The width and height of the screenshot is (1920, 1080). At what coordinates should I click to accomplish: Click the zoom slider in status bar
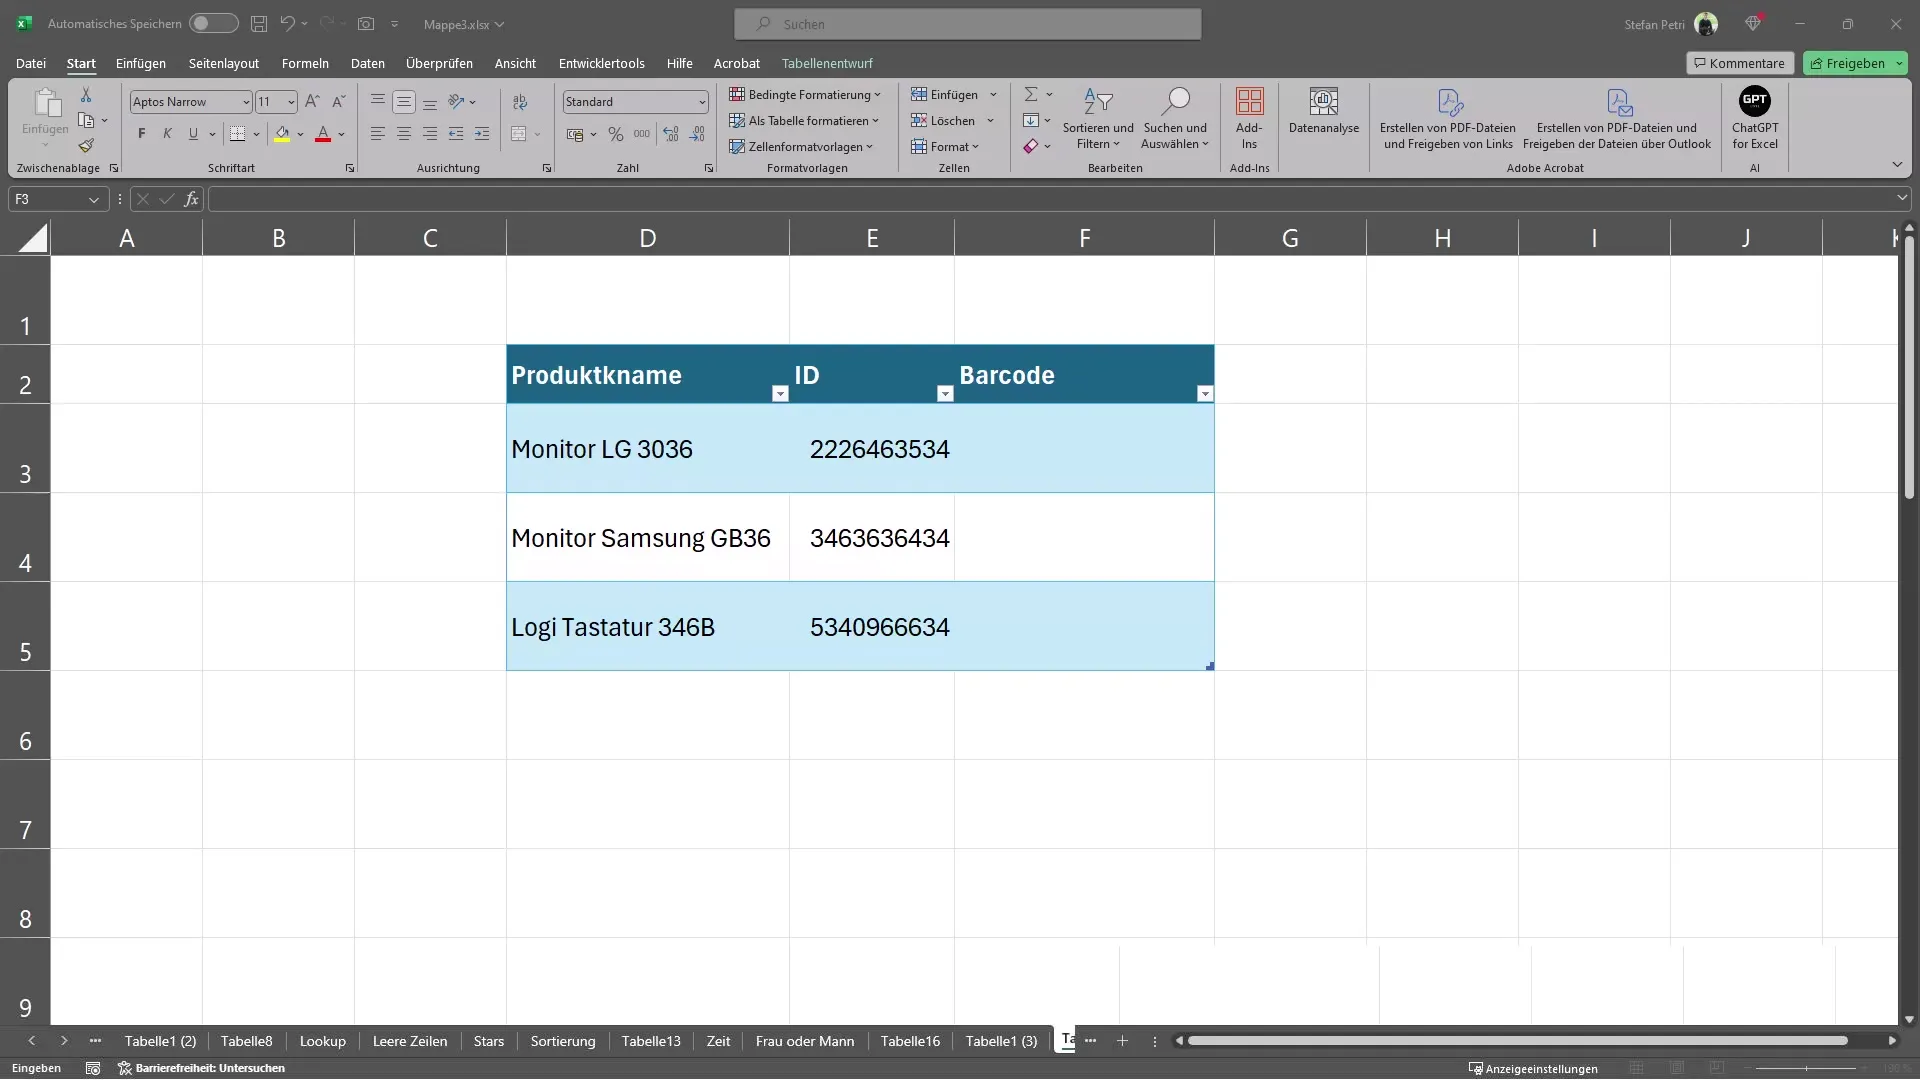[1806, 1068]
